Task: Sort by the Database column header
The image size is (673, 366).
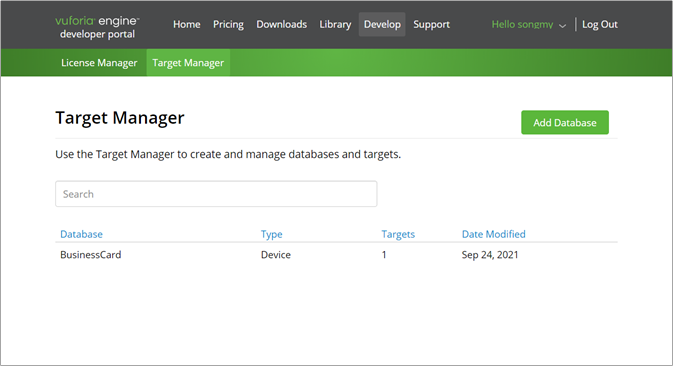Action: click(81, 234)
